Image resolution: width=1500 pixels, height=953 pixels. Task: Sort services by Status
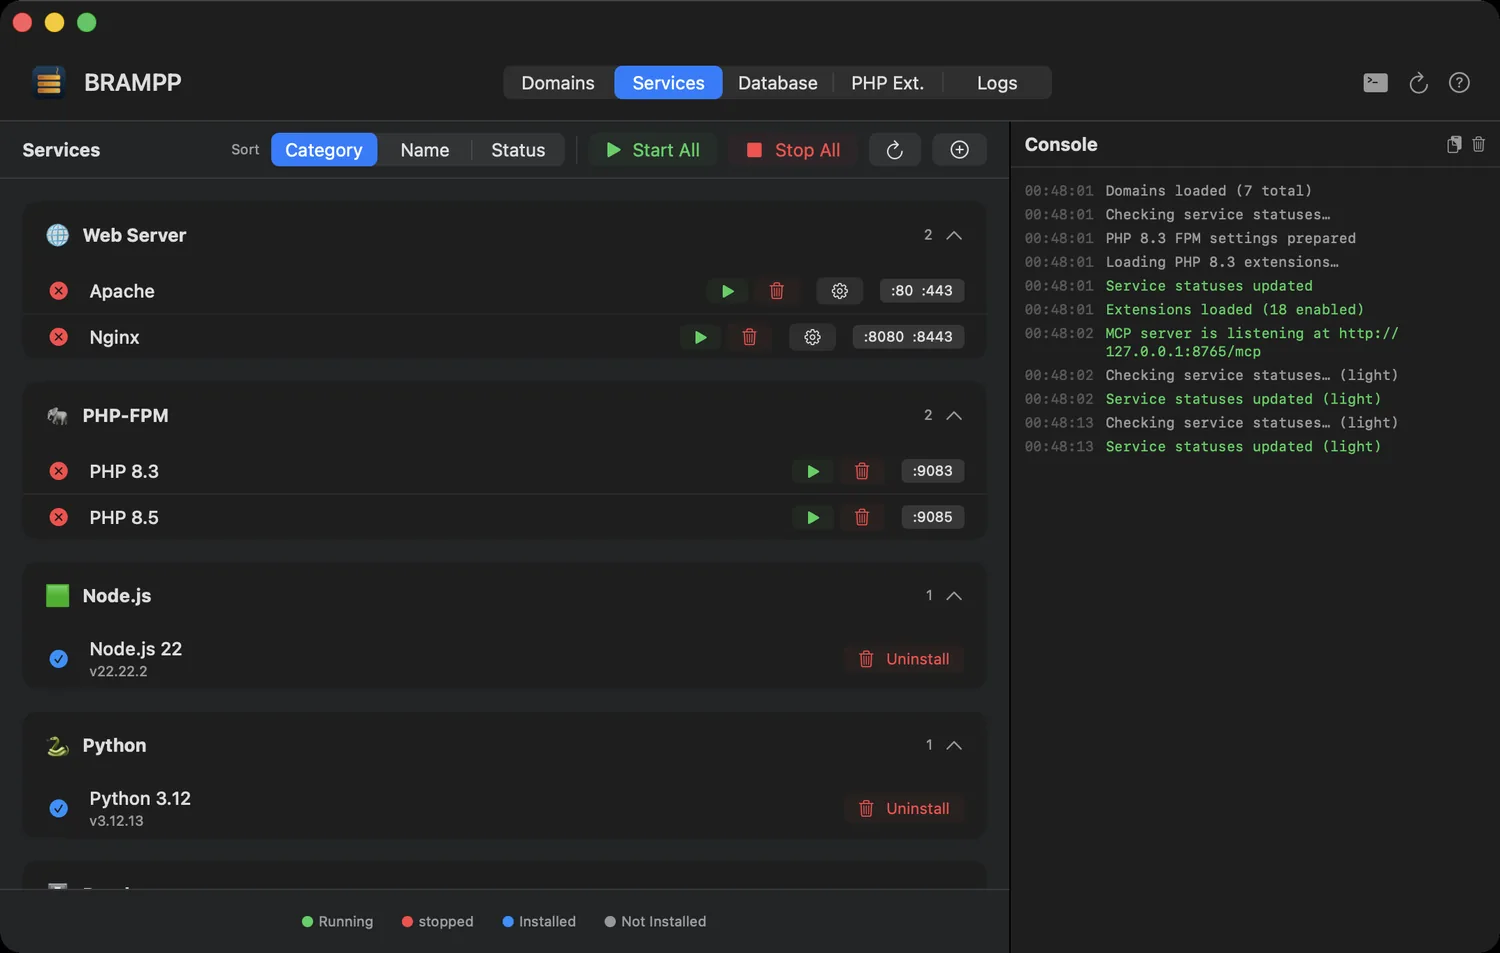point(518,150)
